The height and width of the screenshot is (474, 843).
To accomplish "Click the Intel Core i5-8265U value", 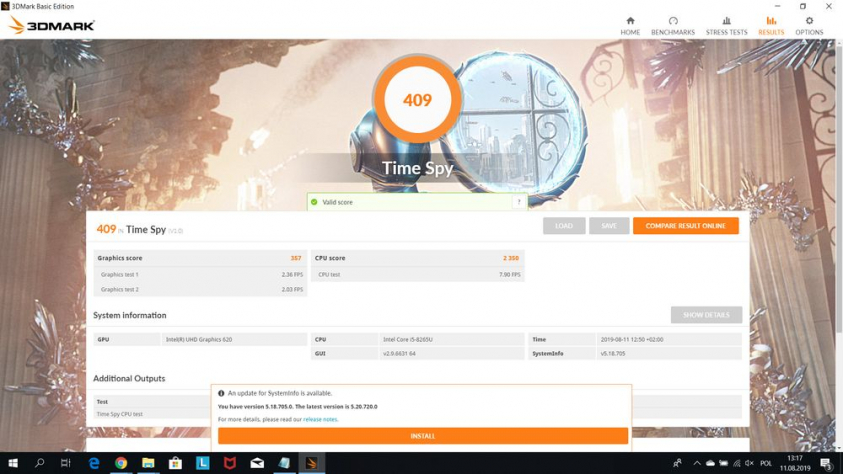I will pos(408,340).
